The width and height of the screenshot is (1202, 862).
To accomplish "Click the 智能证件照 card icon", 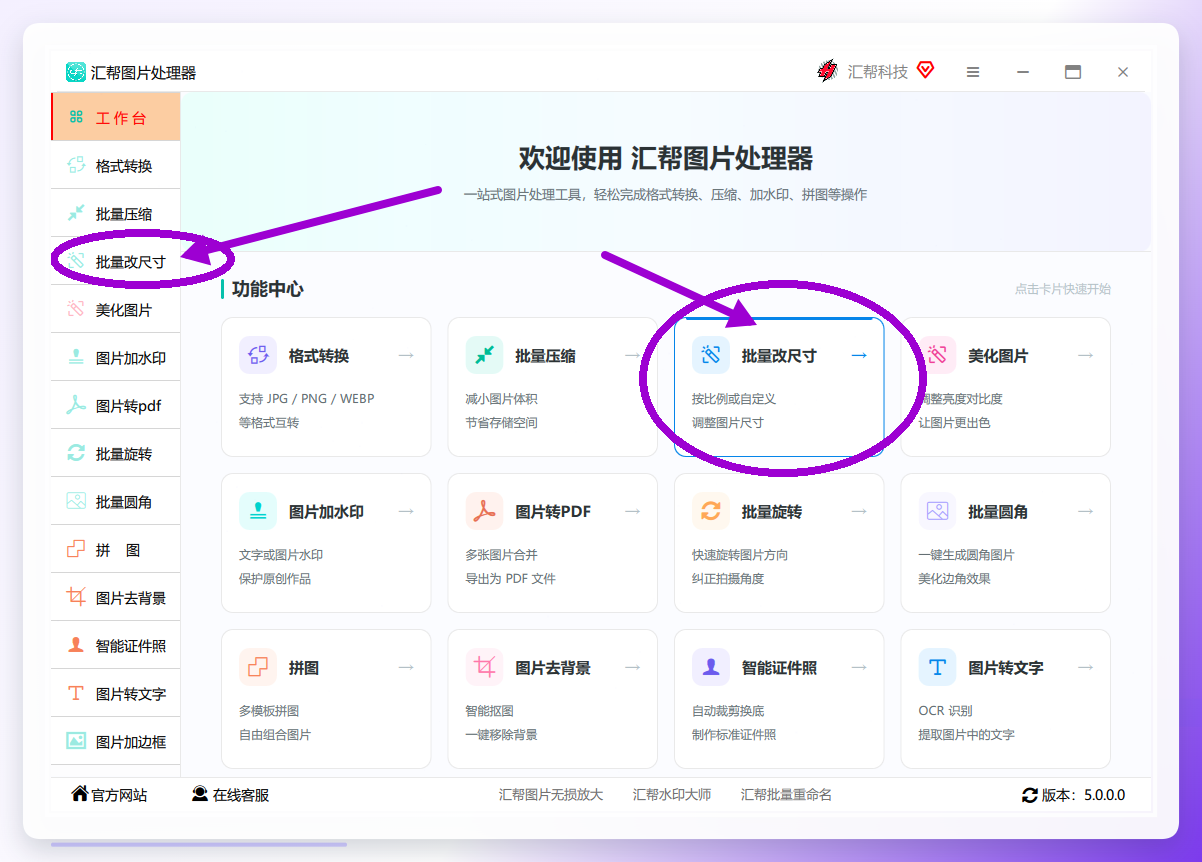I will coord(711,667).
